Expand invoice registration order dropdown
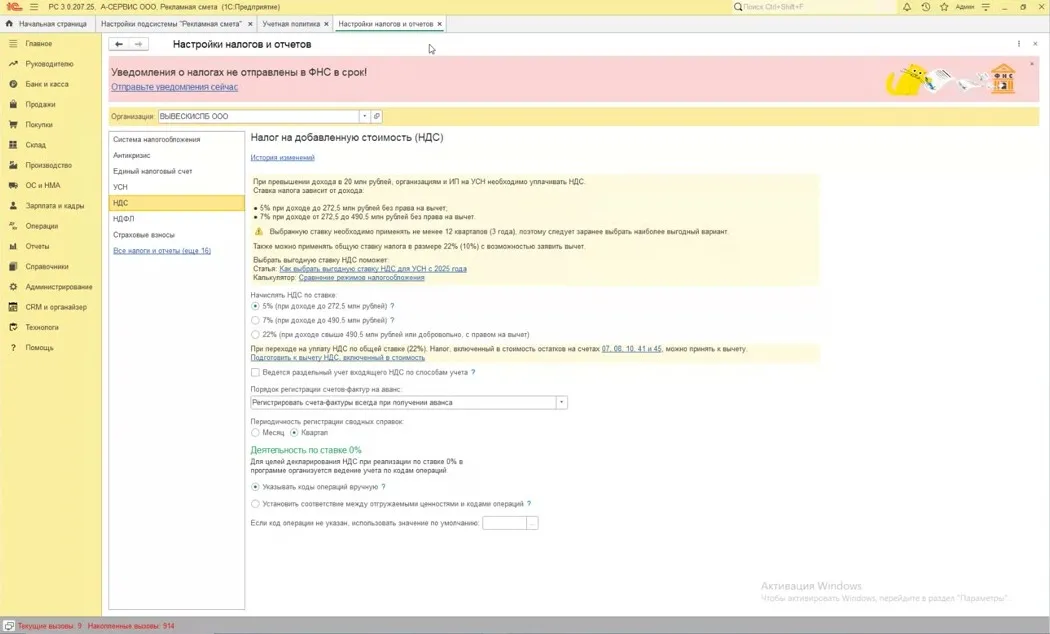 tap(561, 402)
